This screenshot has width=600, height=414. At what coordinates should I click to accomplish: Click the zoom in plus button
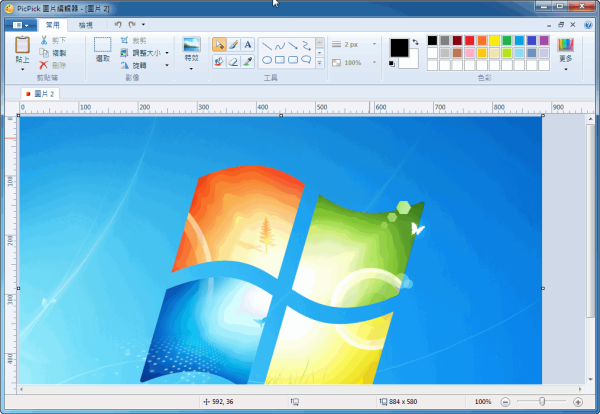coord(578,402)
